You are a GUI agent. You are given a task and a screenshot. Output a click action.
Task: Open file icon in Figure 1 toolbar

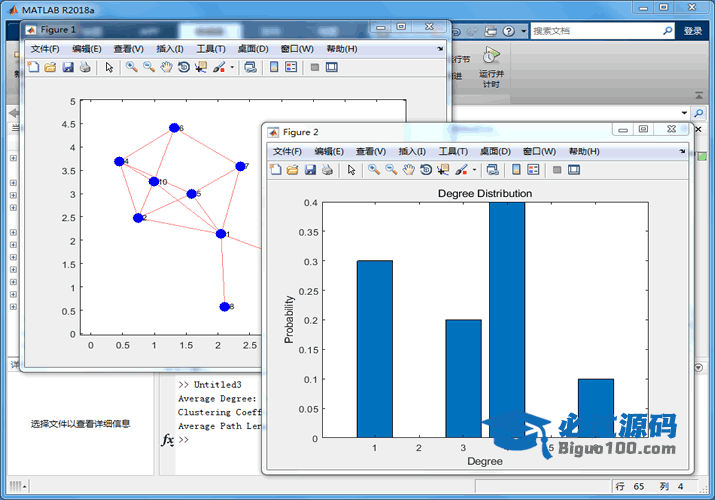(50, 67)
